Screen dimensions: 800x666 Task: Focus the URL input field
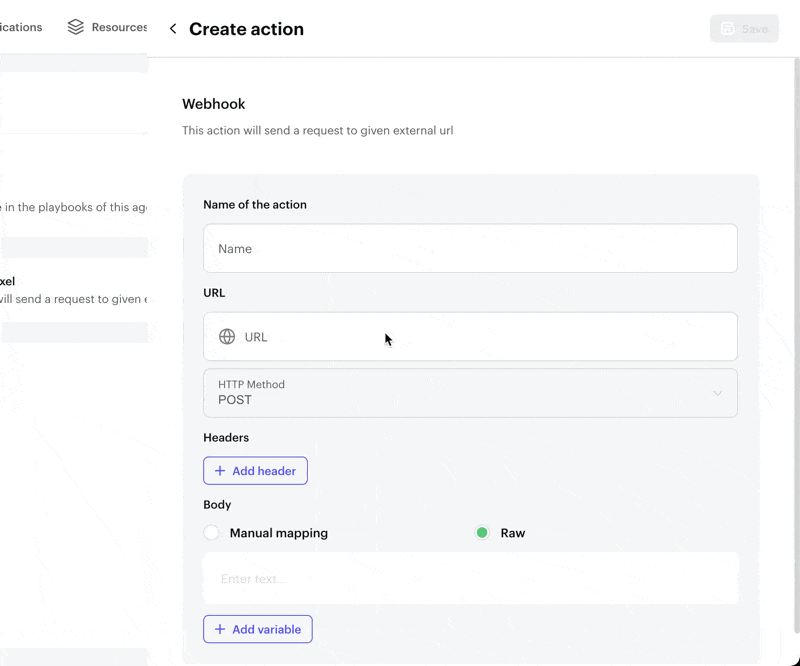pos(470,337)
